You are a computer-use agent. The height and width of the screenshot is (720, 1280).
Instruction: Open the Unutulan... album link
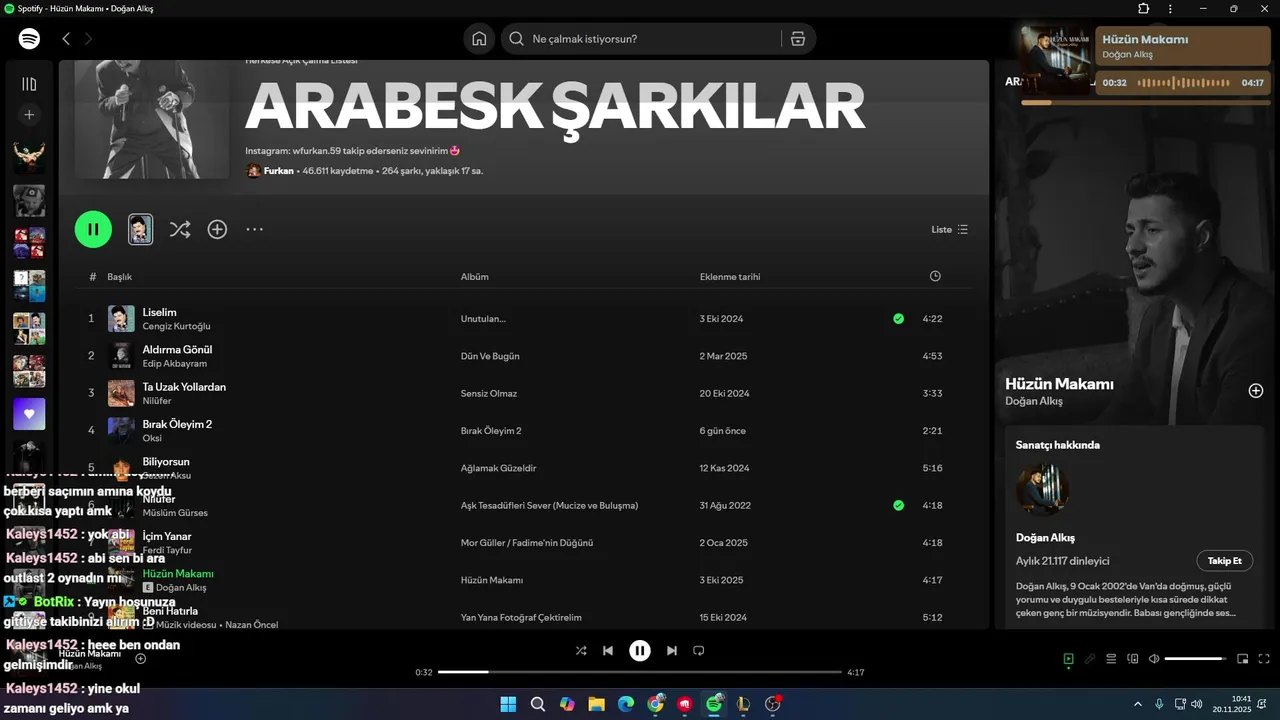click(483, 319)
